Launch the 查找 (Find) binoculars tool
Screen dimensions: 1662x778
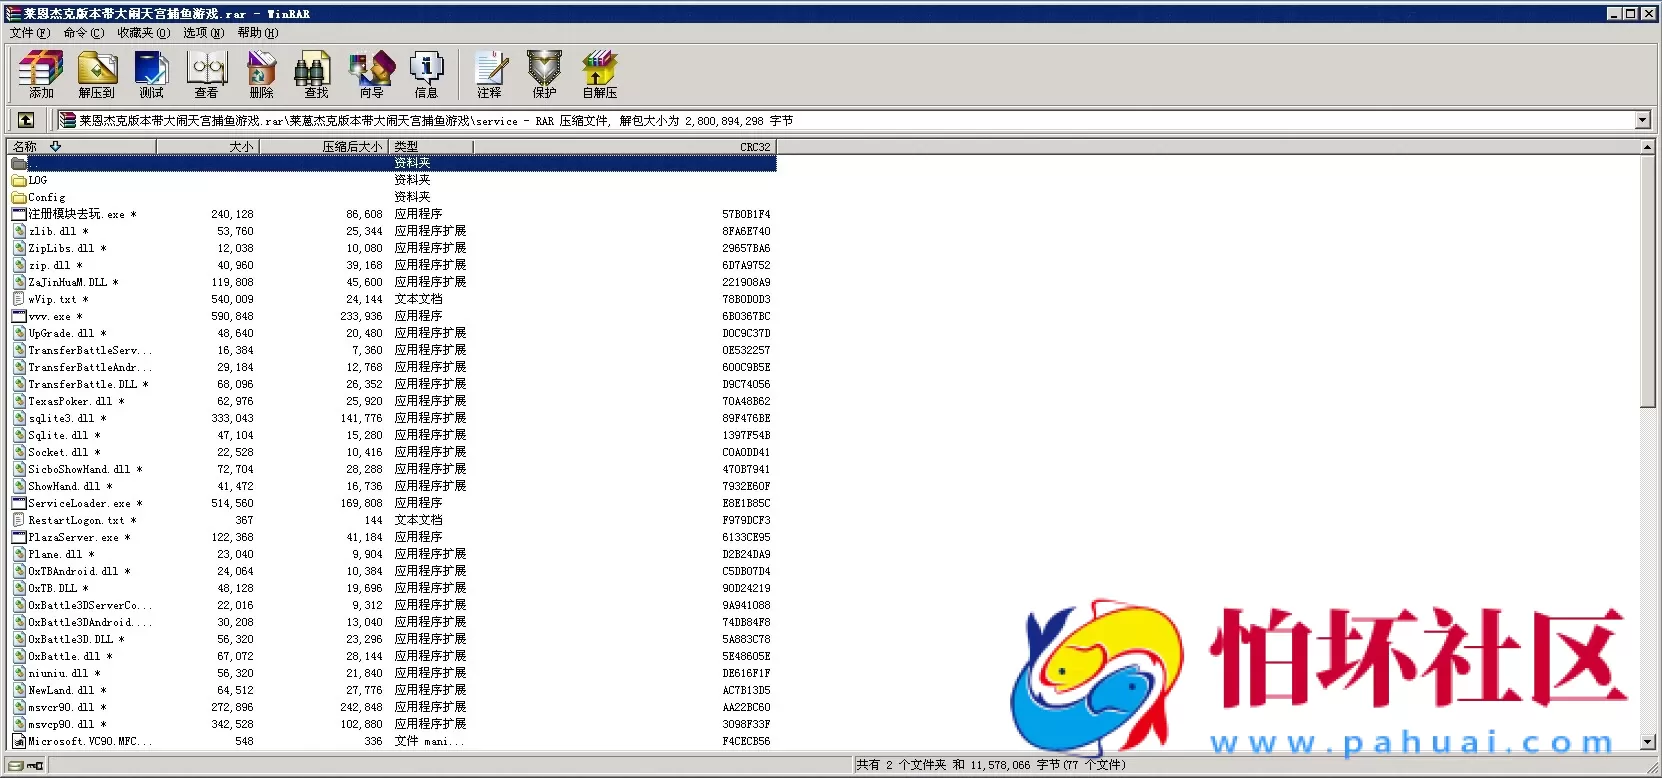316,74
